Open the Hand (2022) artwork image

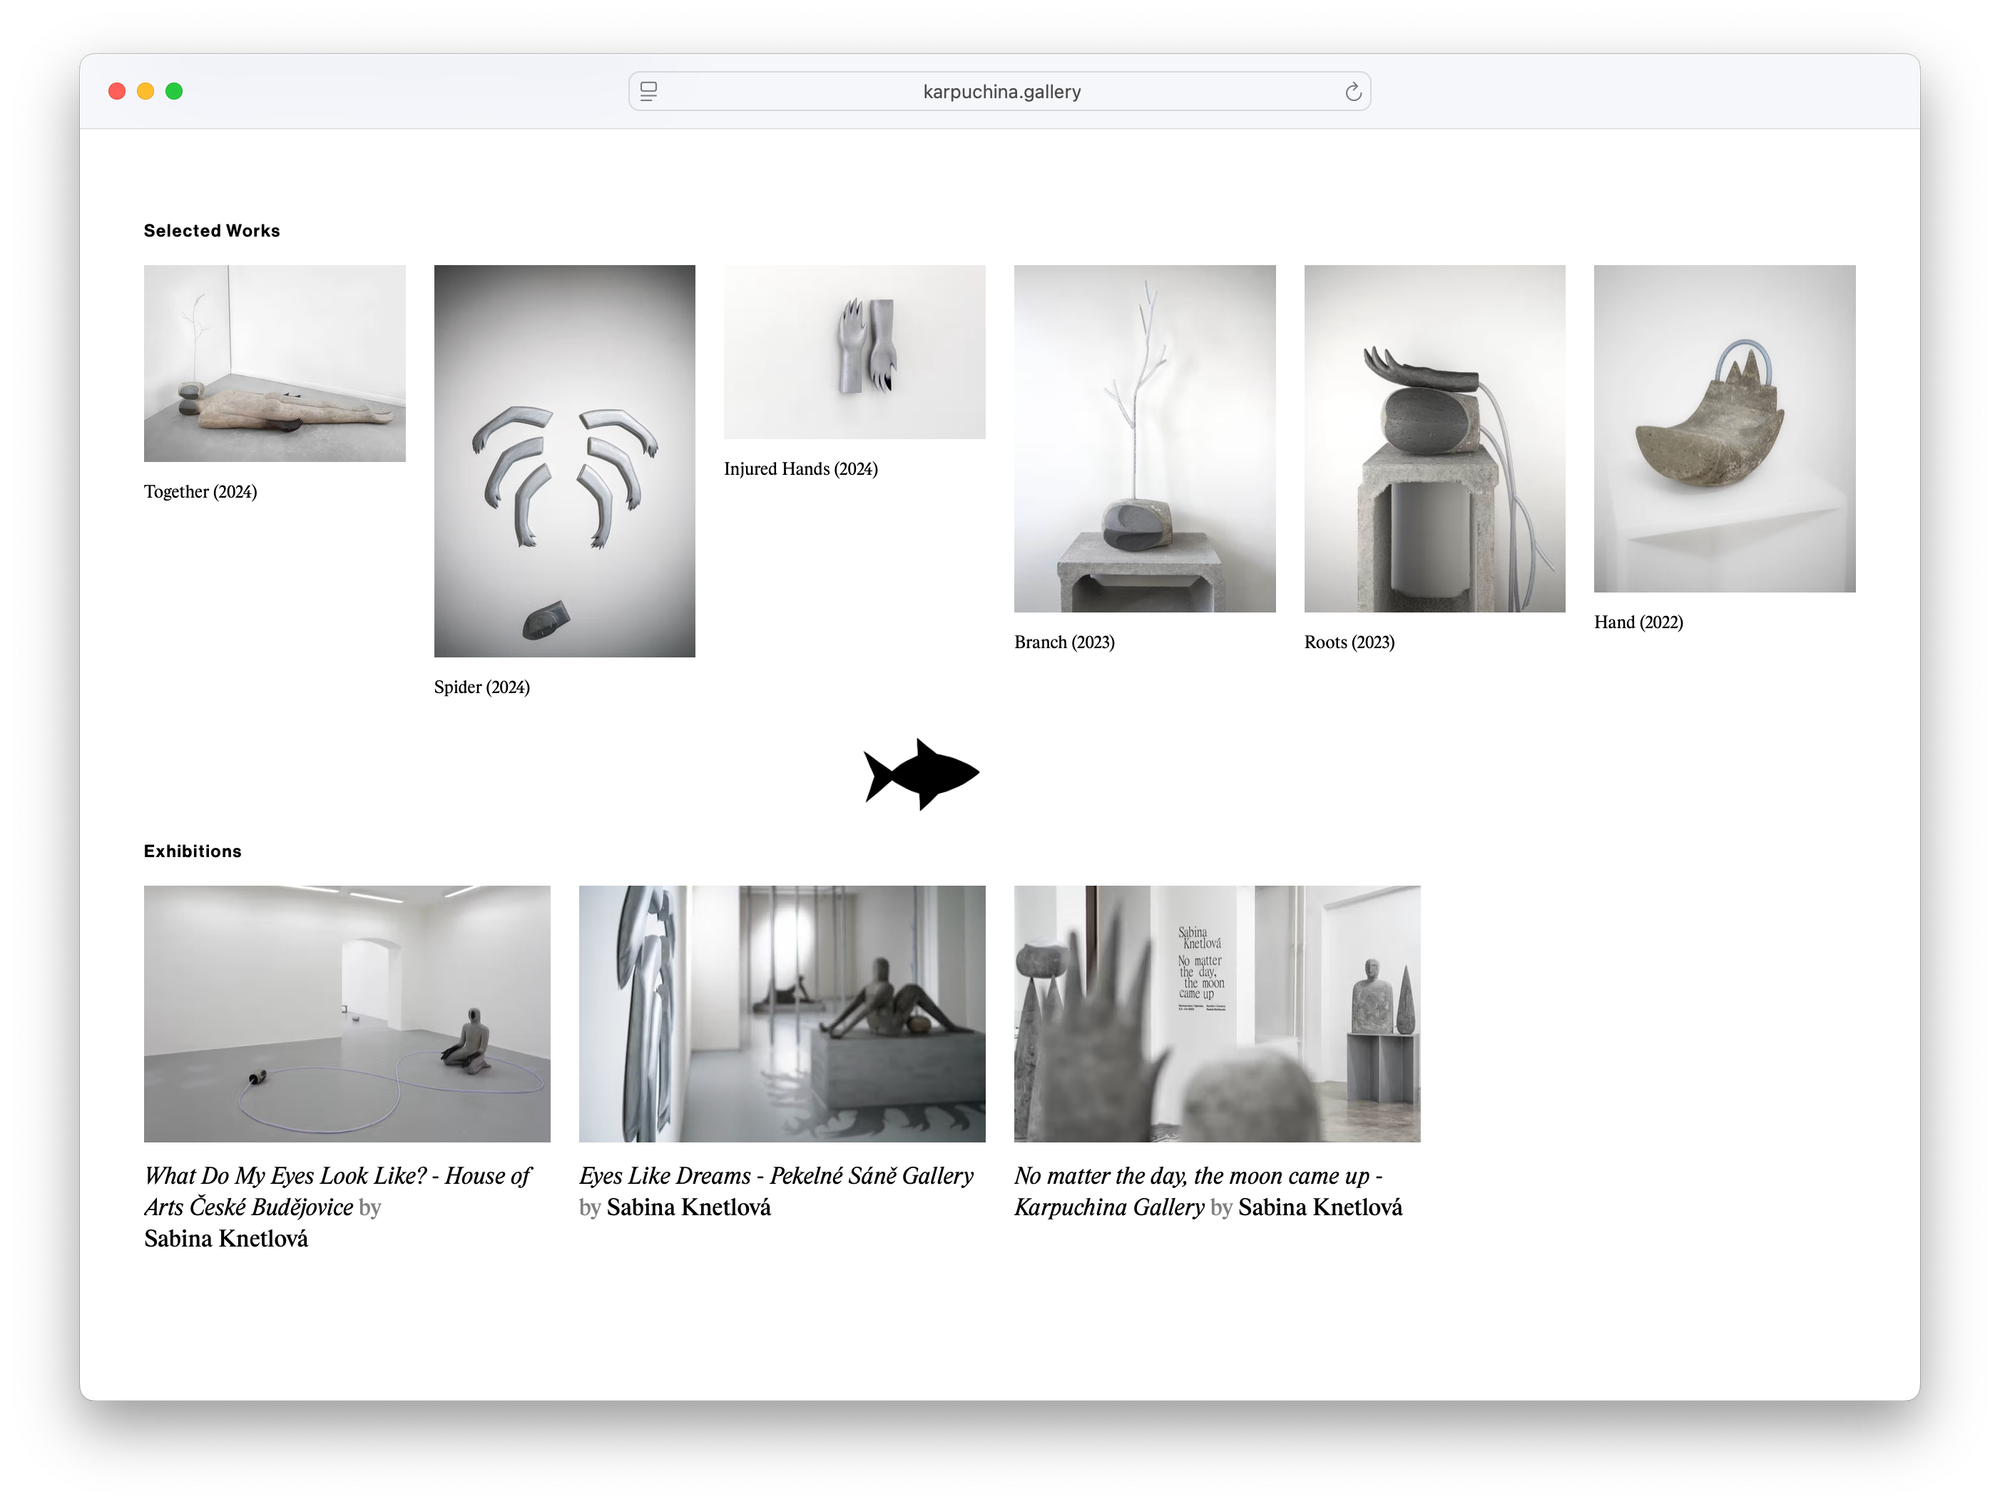pos(1724,428)
